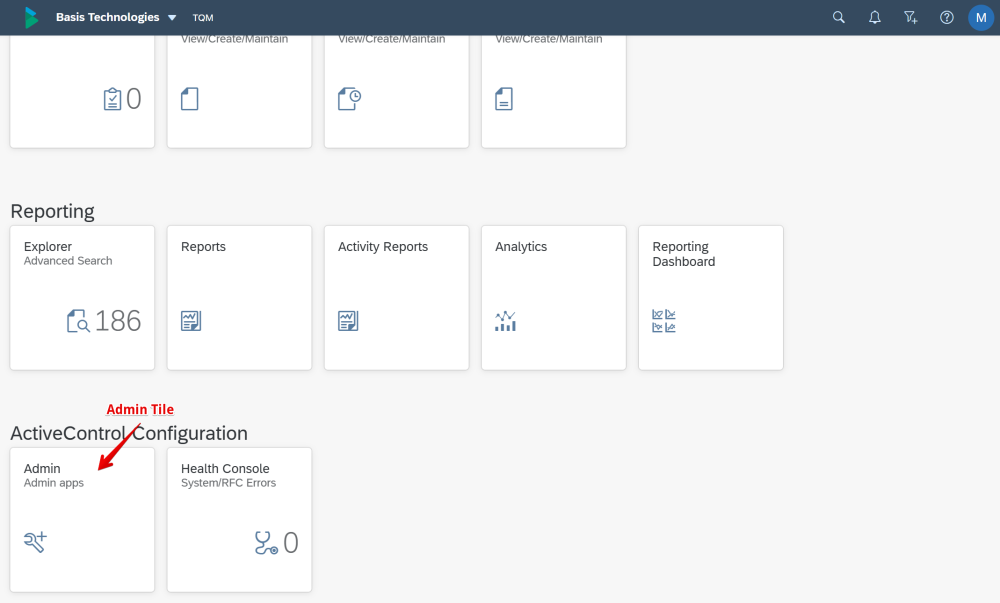Open the Explorer Advanced Search tile
Viewport: 1000px width, 603px height.
point(82,297)
